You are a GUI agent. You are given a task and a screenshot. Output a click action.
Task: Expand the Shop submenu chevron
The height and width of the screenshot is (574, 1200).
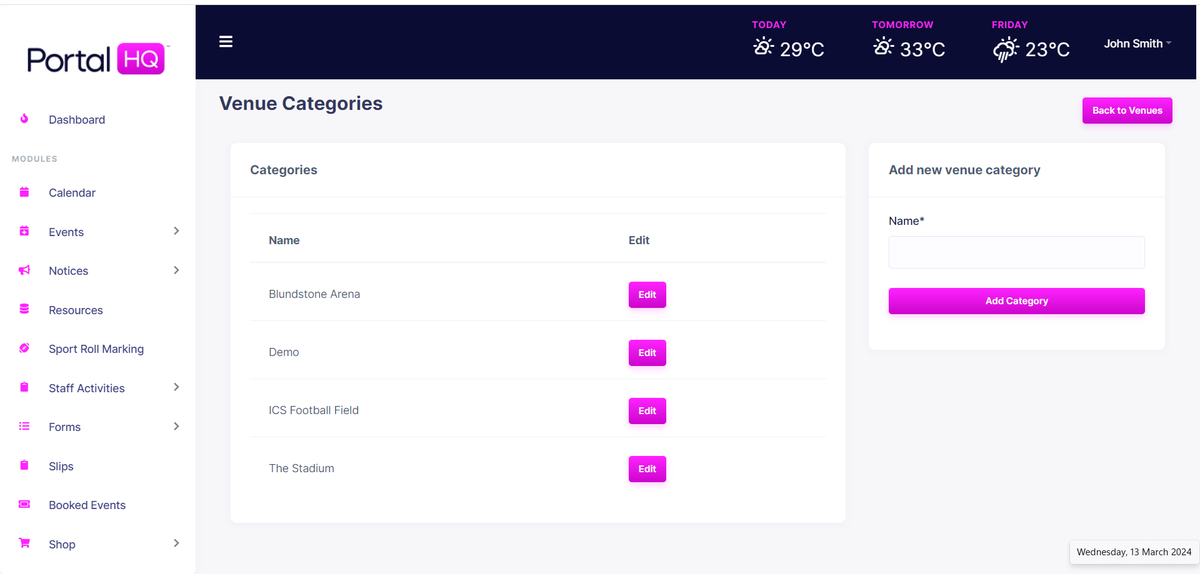click(x=176, y=543)
